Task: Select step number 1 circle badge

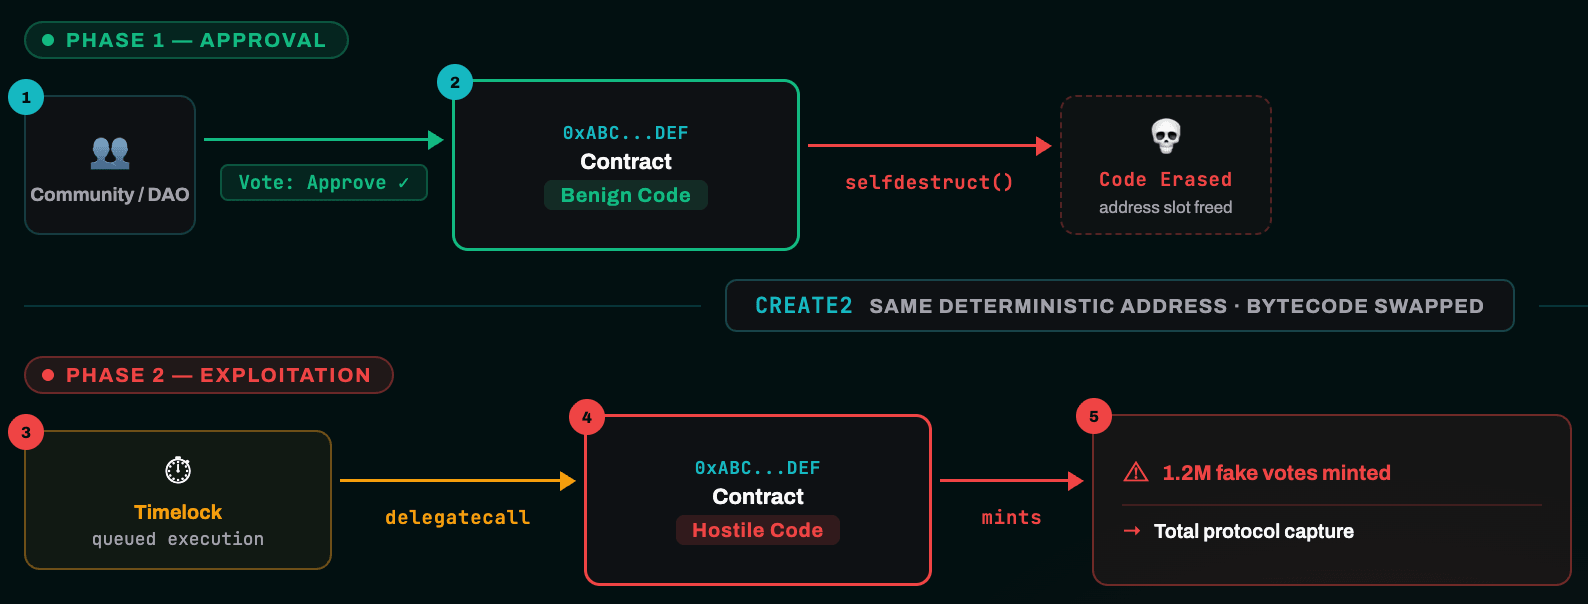Action: pyautogui.click(x=26, y=98)
